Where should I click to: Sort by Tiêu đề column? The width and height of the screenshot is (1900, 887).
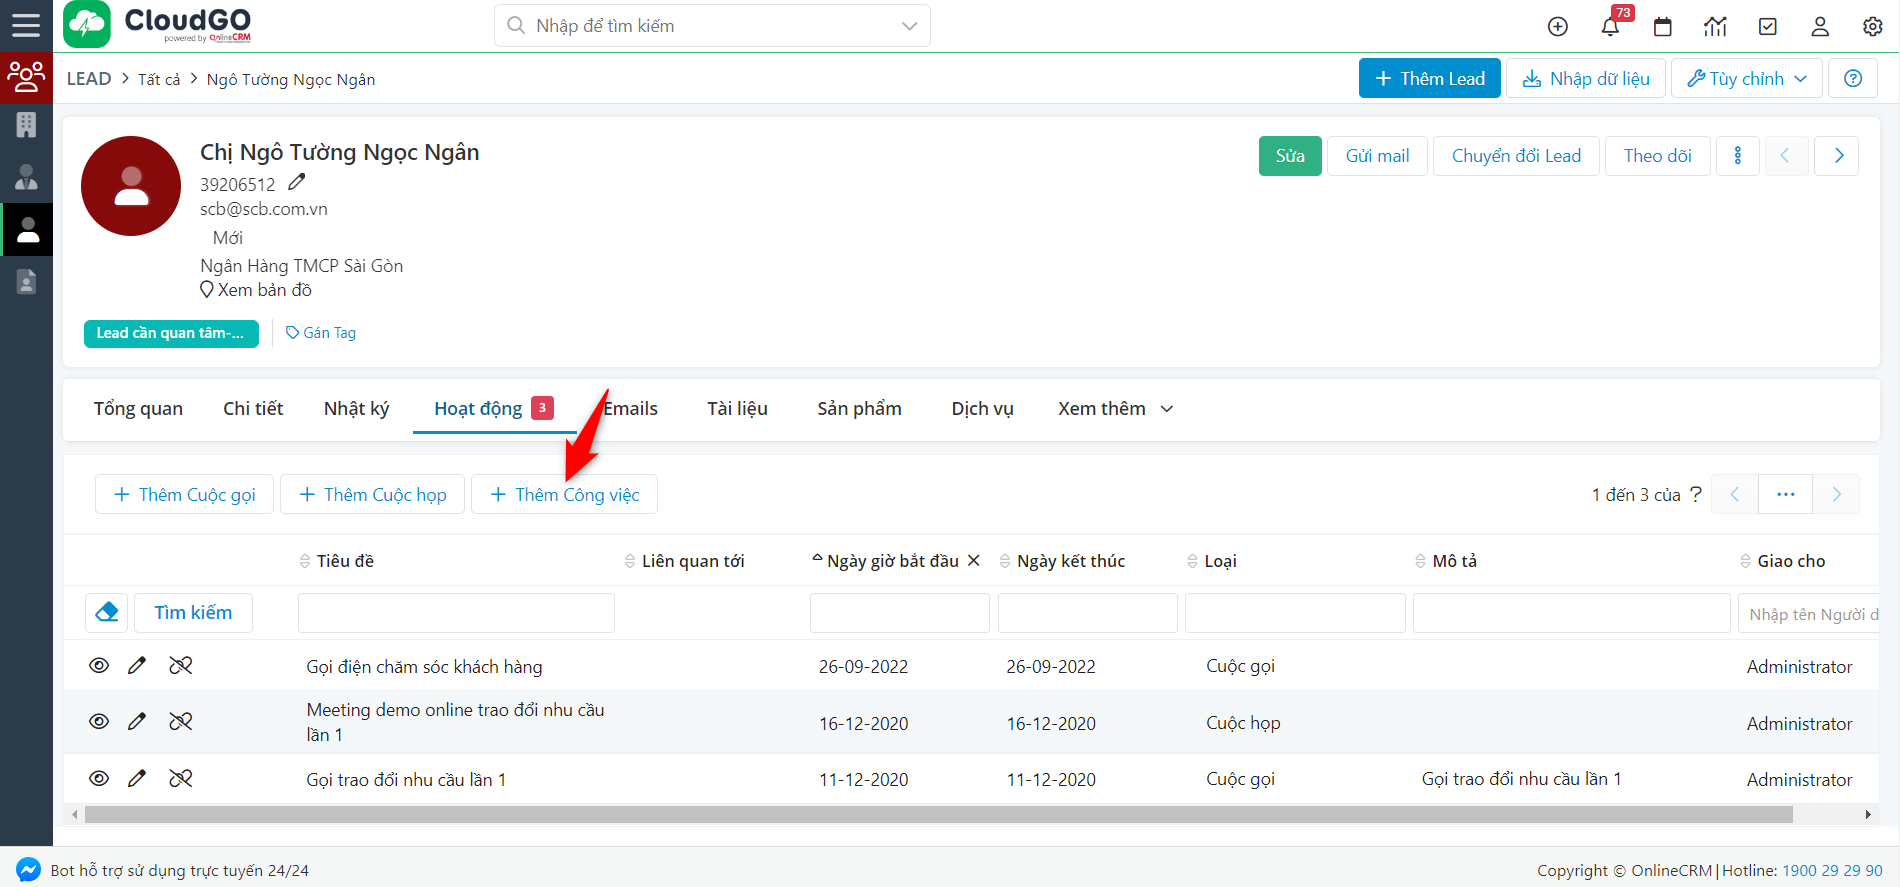pos(337,561)
